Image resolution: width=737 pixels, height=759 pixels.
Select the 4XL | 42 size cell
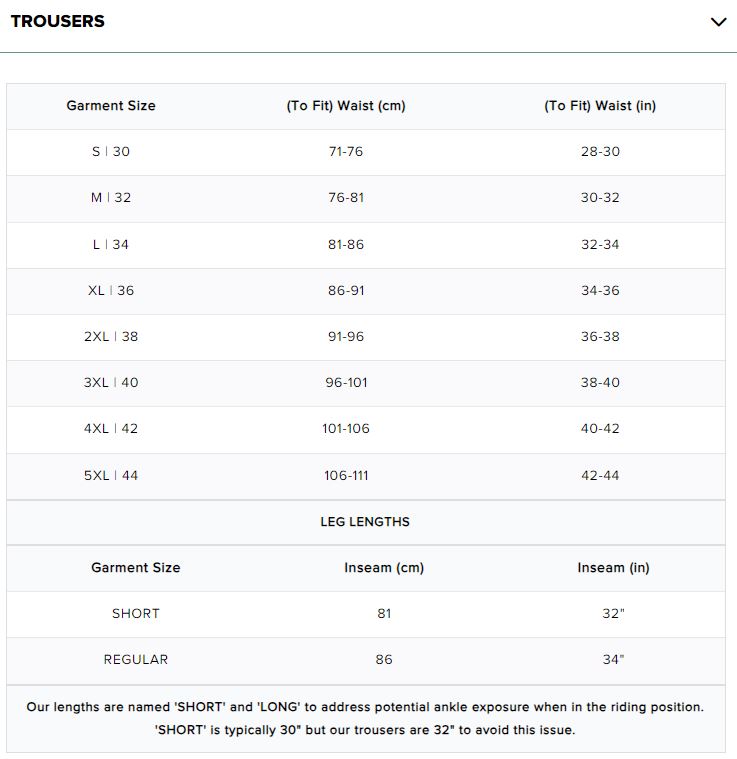[x=111, y=428]
